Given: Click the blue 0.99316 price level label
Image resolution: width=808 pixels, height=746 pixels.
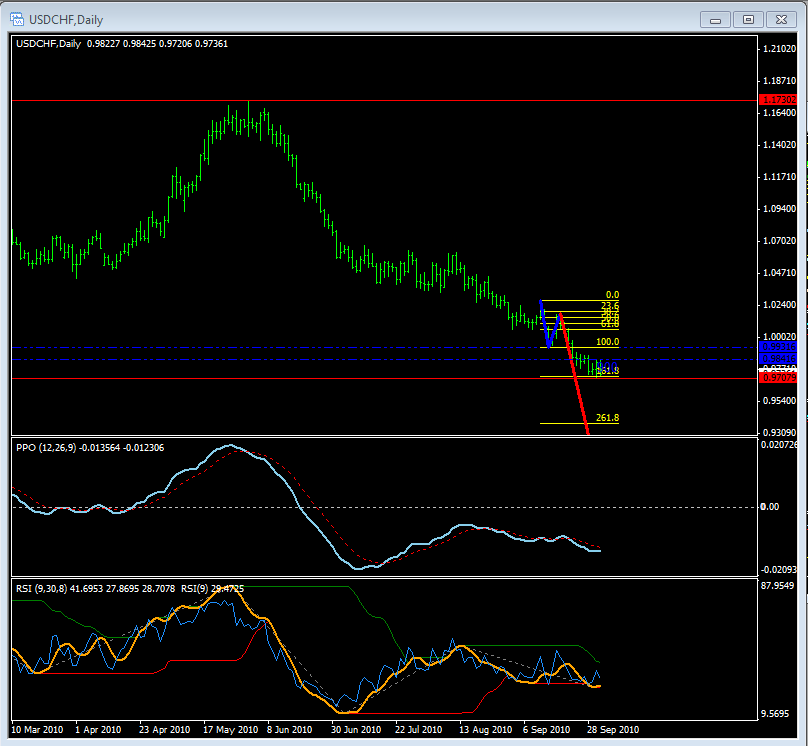Looking at the screenshot, I should pyautogui.click(x=778, y=347).
